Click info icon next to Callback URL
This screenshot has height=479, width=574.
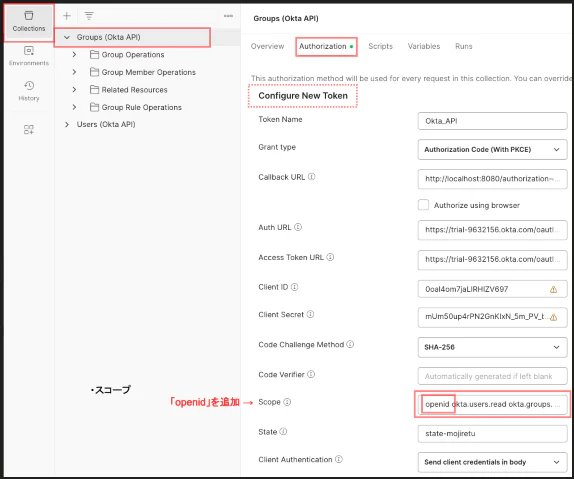(312, 177)
